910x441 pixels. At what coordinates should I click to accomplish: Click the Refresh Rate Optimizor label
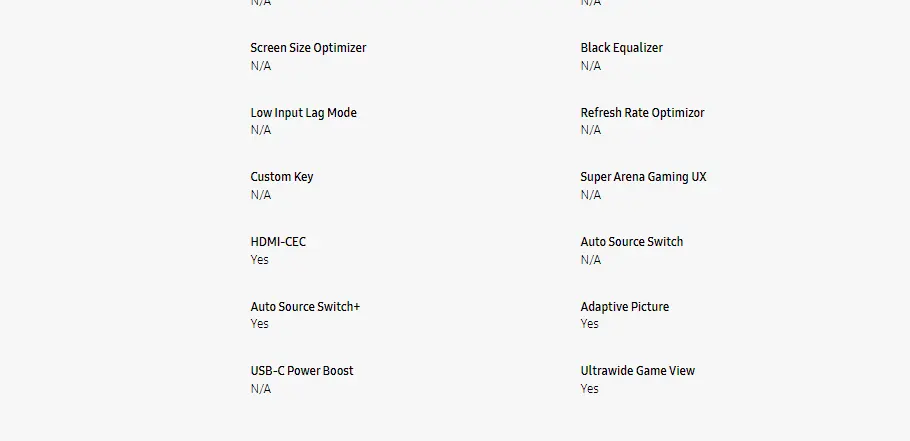tap(642, 113)
